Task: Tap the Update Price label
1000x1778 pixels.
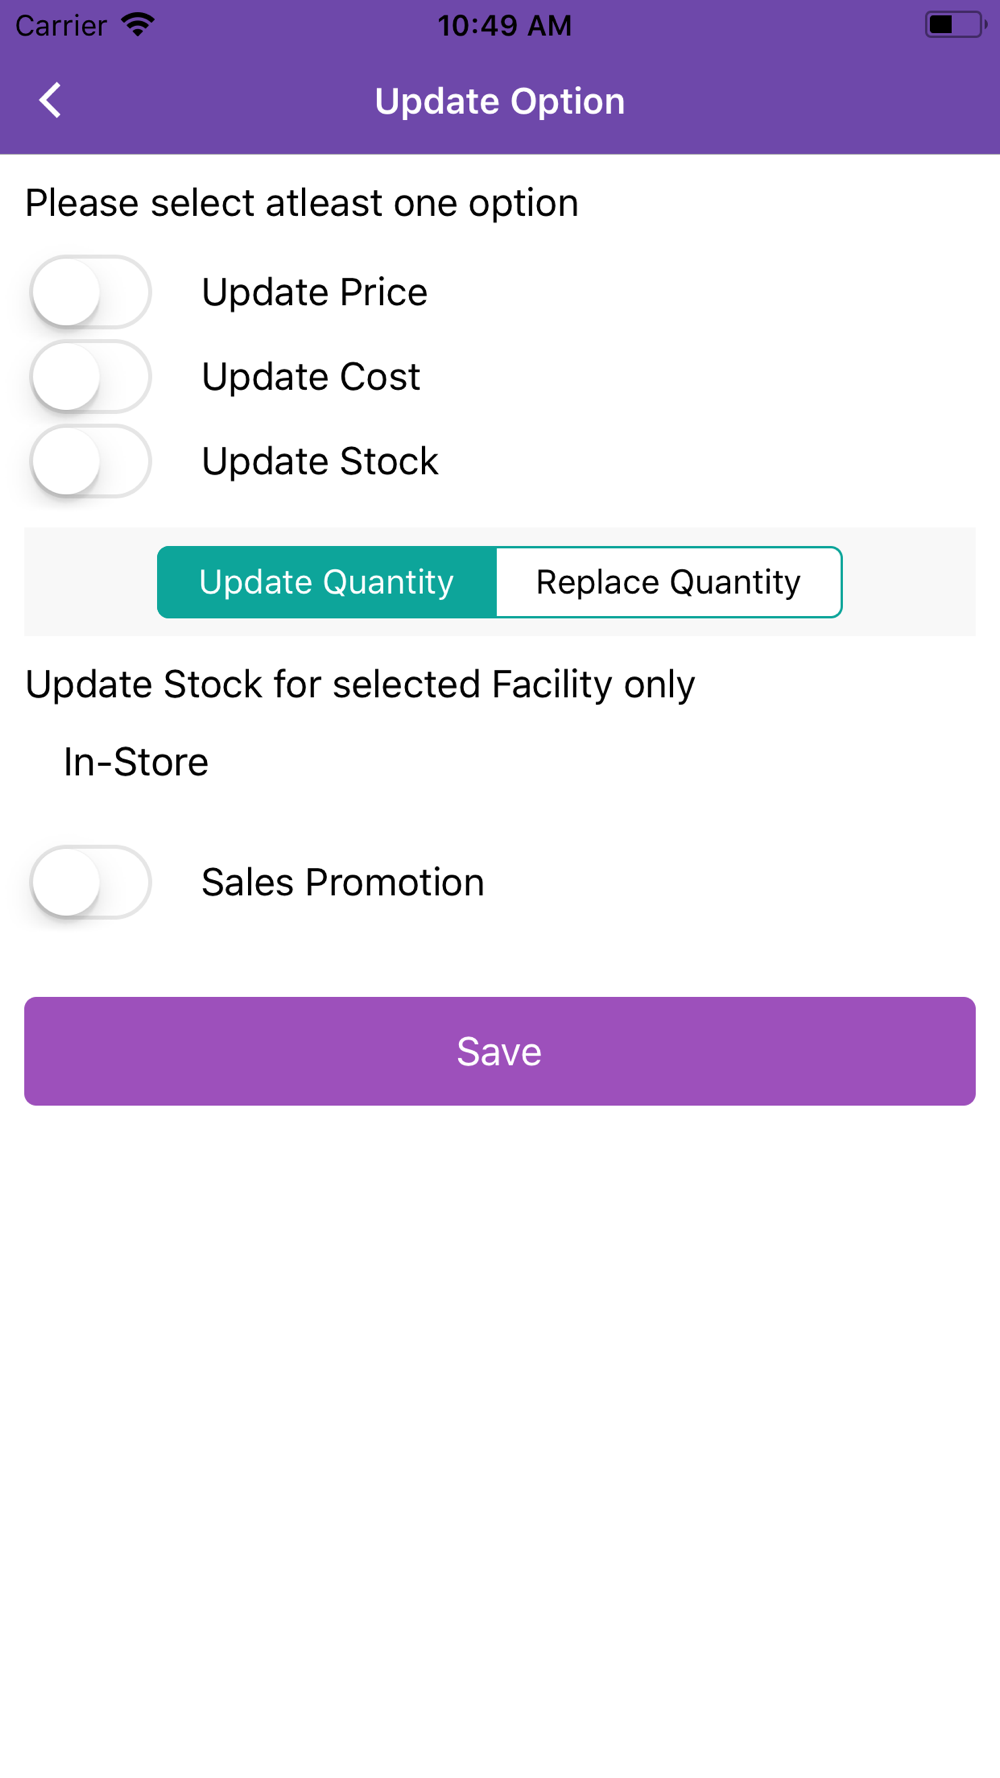Action: [x=315, y=292]
